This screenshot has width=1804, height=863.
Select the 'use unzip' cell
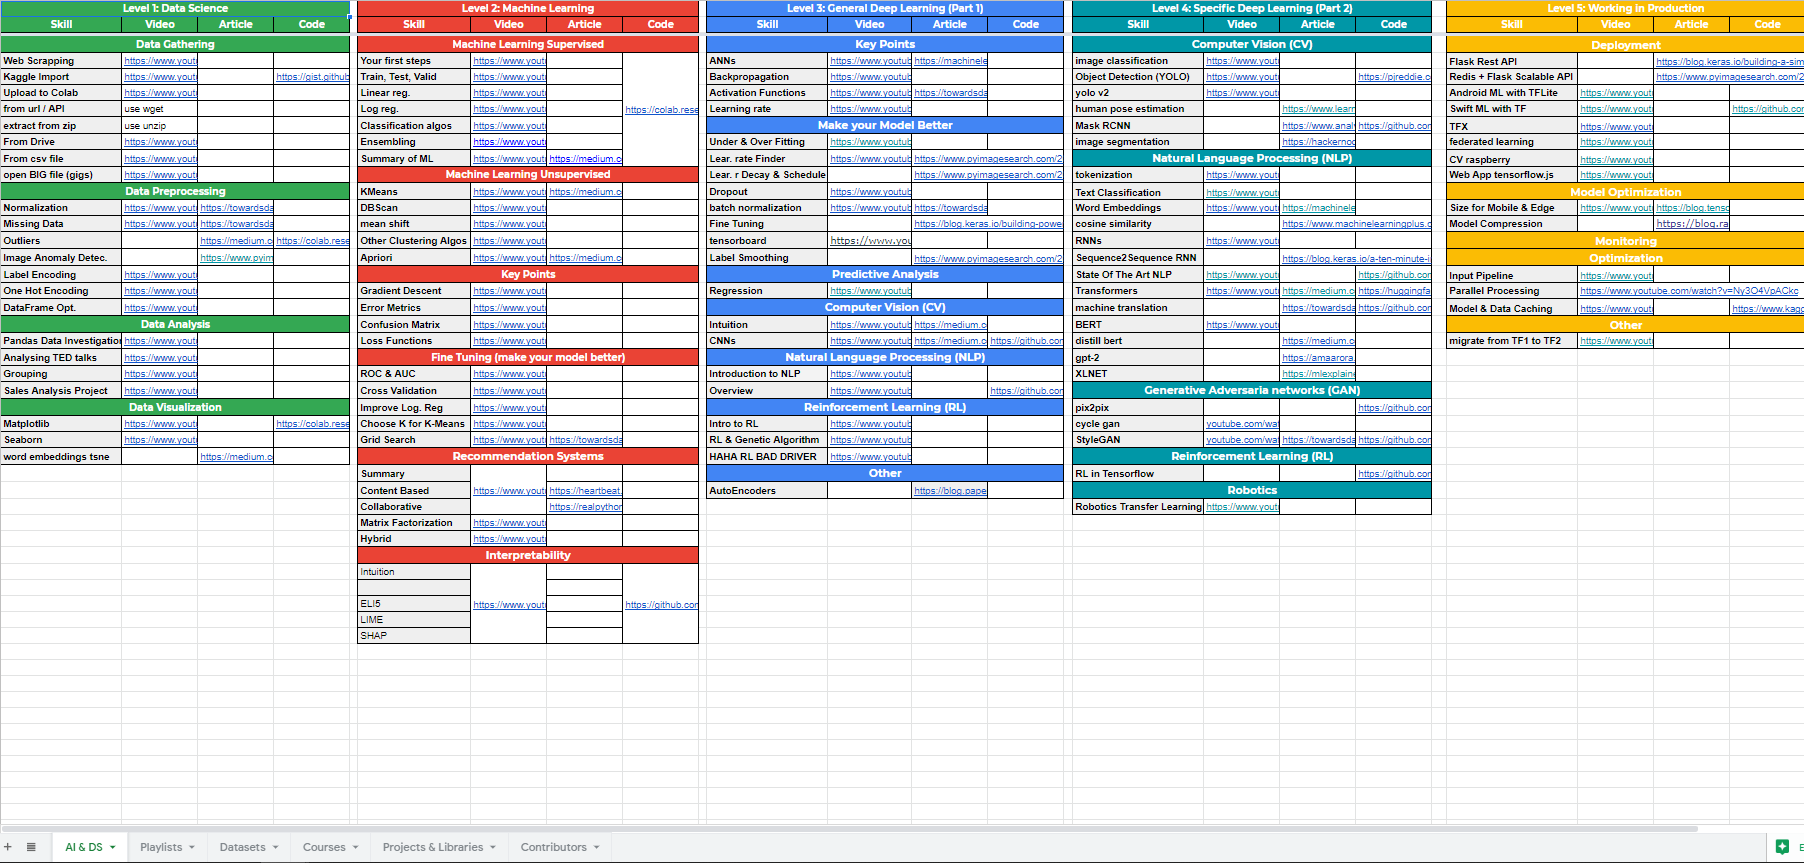[160, 126]
